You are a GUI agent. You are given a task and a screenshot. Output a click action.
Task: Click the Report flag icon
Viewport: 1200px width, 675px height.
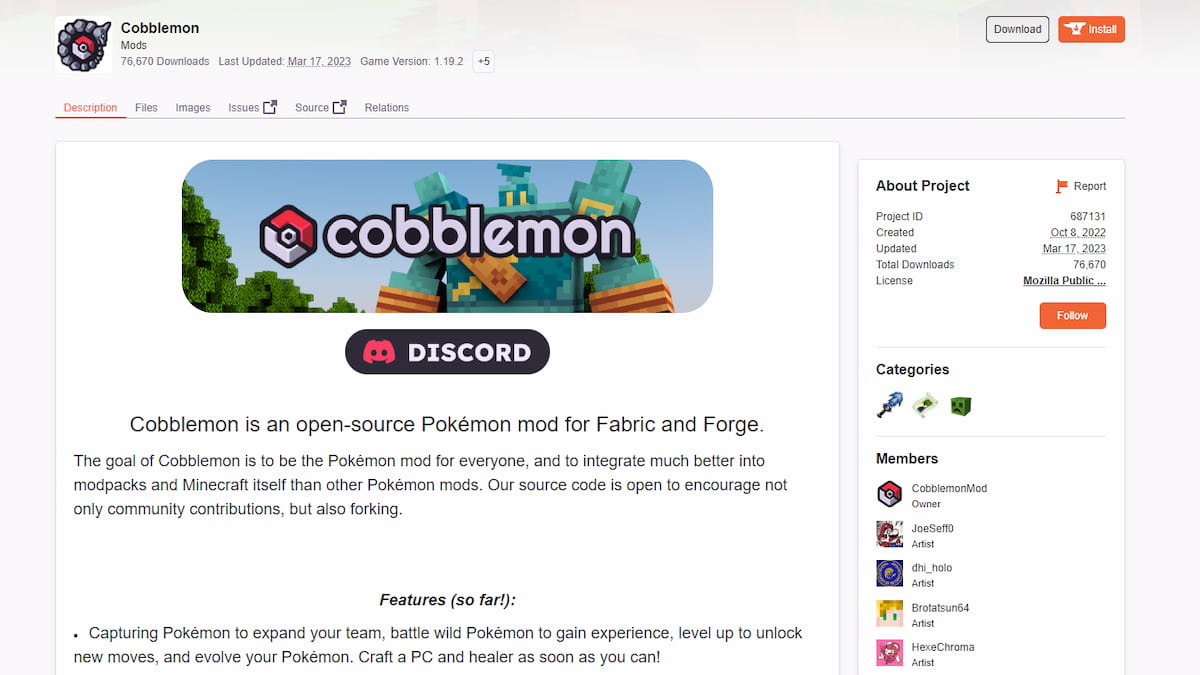[1062, 186]
